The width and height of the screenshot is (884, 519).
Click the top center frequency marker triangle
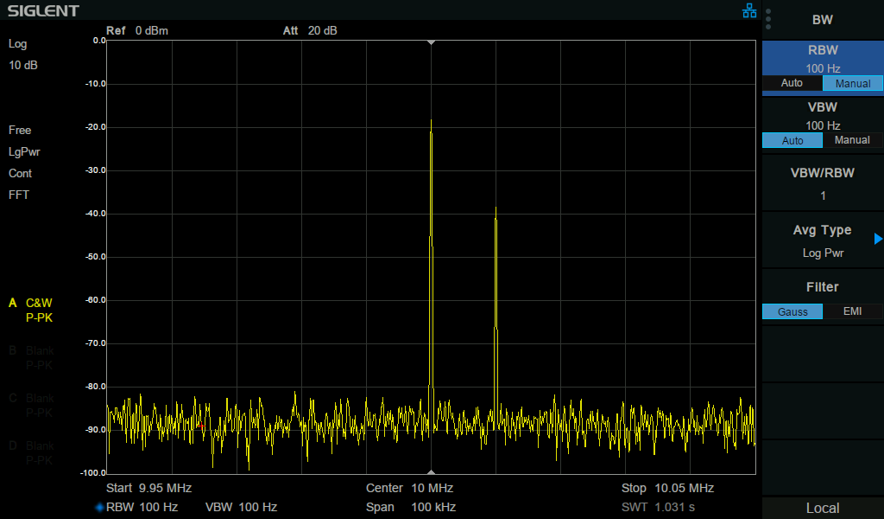[431, 43]
